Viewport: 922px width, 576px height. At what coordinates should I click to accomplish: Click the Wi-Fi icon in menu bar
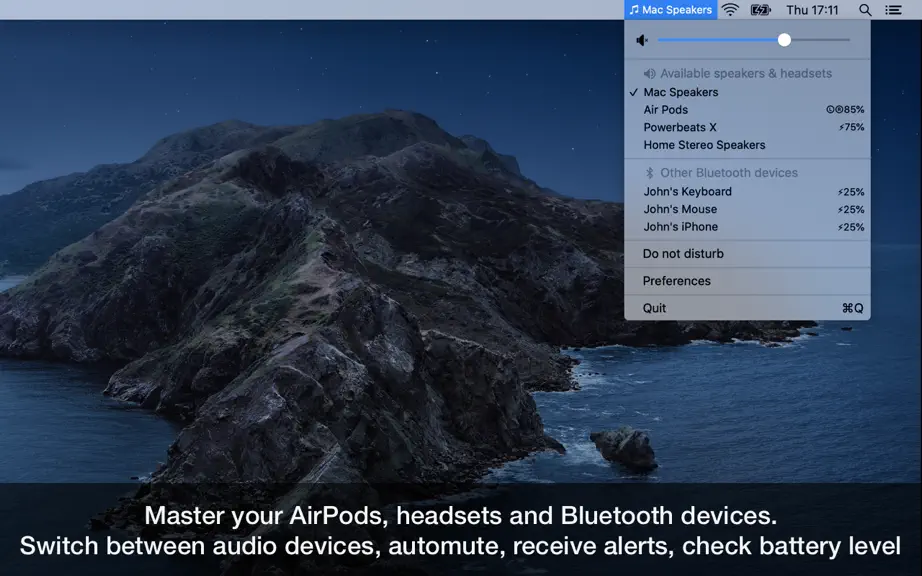click(730, 9)
